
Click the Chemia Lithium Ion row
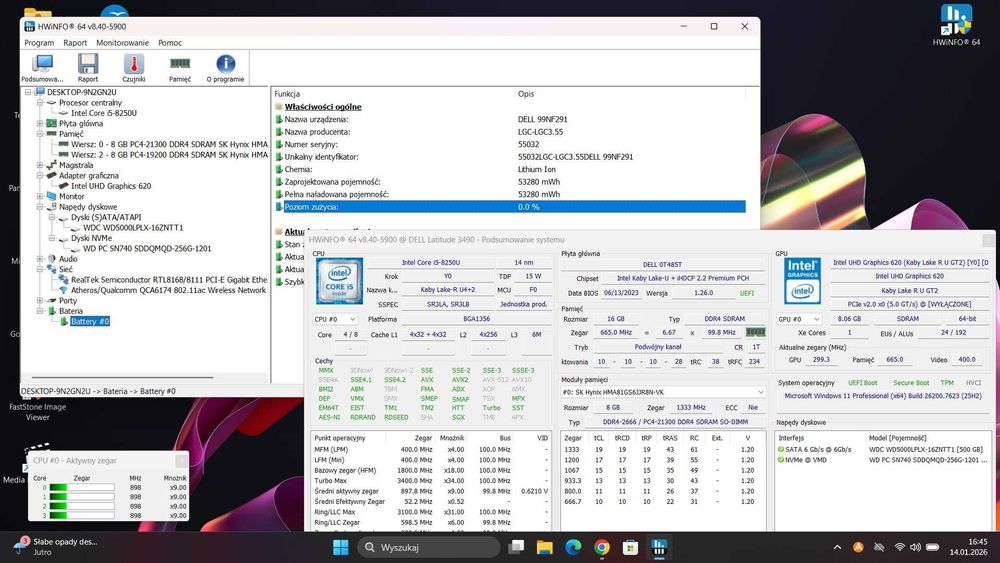pyautogui.click(x=510, y=170)
